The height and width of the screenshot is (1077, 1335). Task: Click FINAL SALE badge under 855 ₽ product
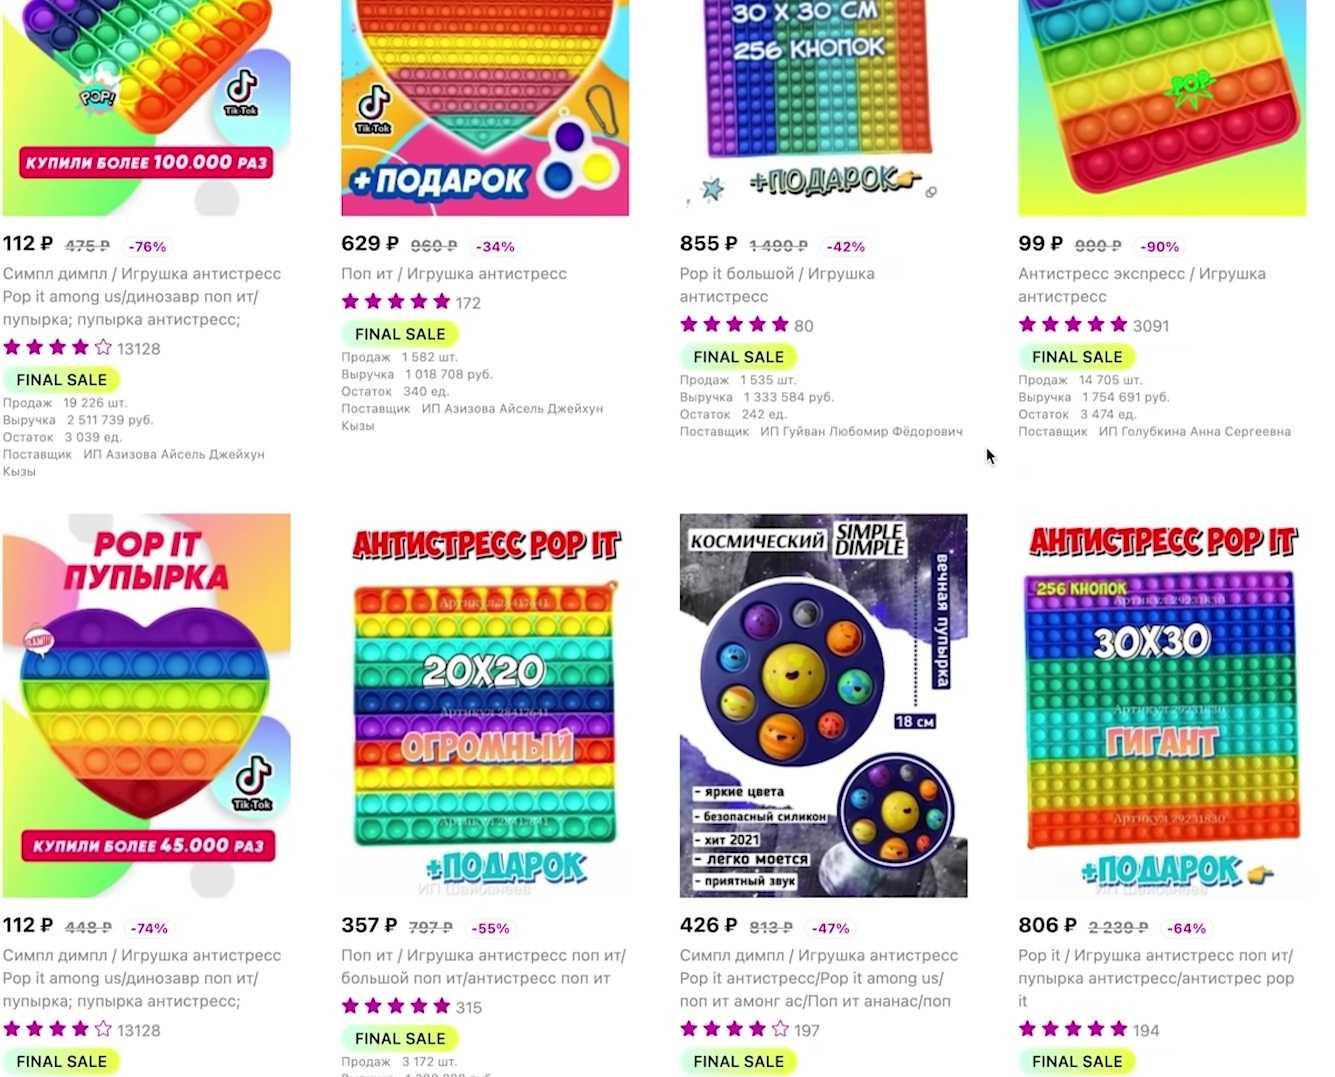[738, 357]
